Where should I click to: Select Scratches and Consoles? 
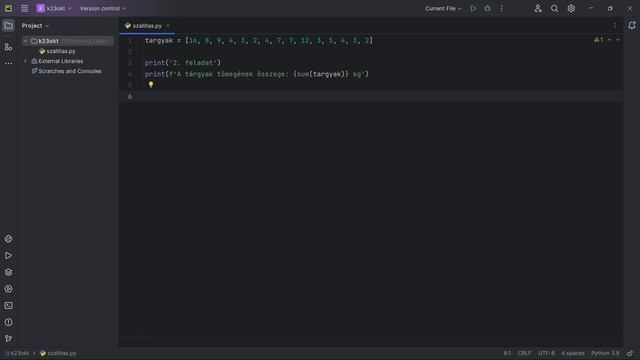(70, 71)
